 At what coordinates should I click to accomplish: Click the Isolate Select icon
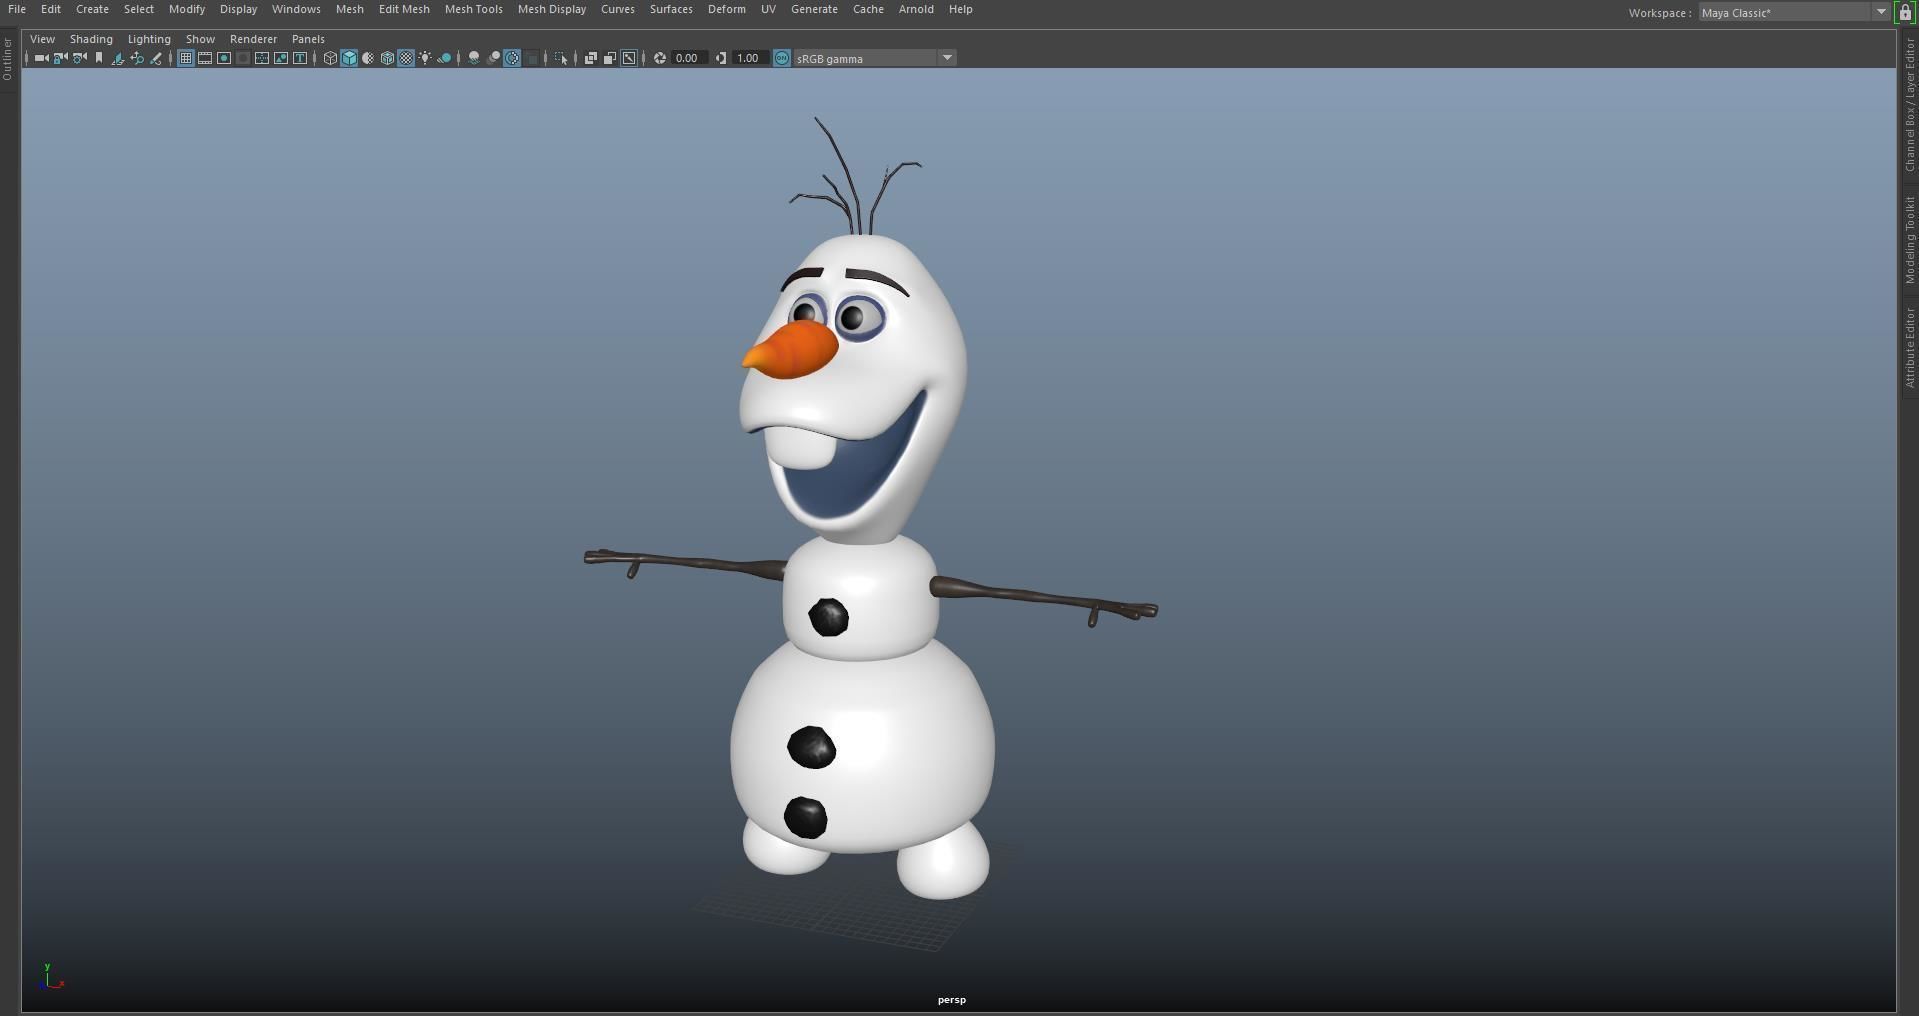pyautogui.click(x=562, y=58)
